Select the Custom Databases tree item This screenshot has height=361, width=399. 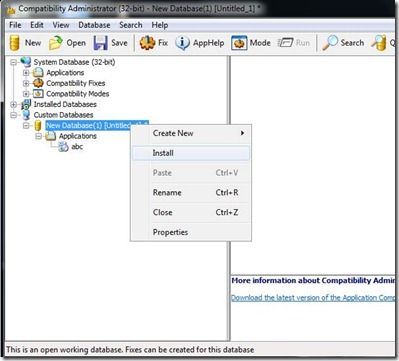pyautogui.click(x=63, y=115)
